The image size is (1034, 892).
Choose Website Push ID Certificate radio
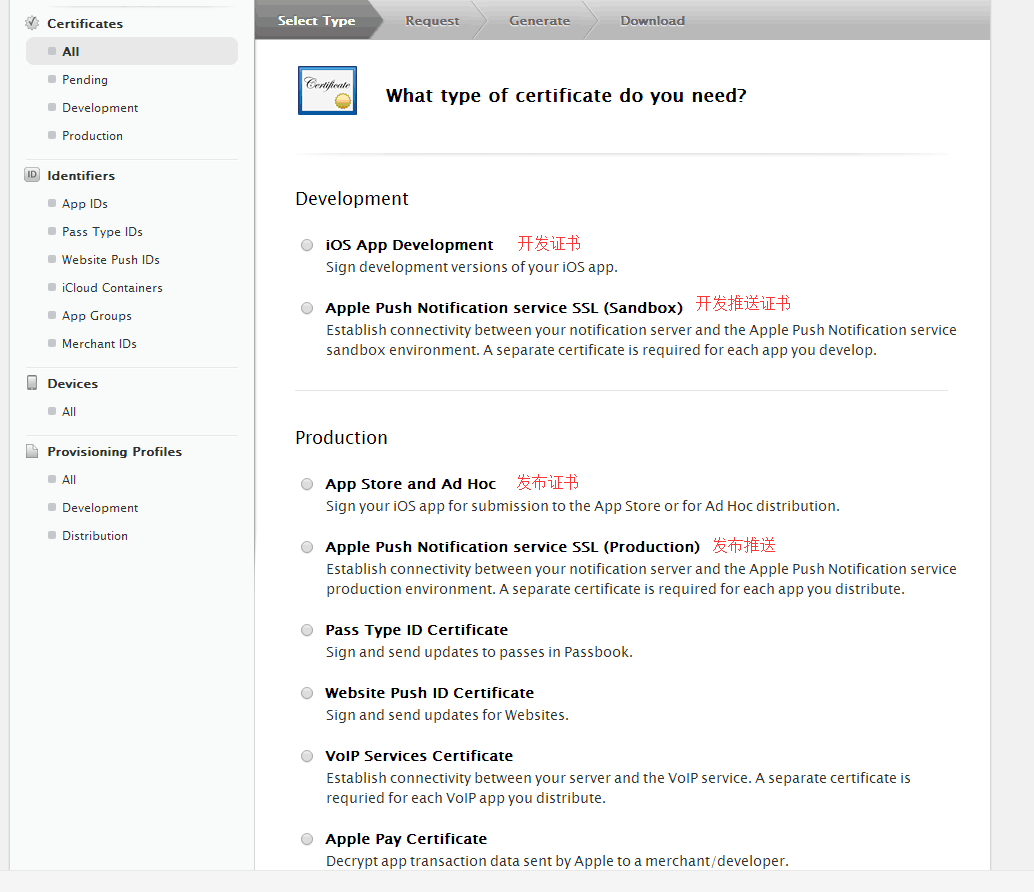point(307,693)
